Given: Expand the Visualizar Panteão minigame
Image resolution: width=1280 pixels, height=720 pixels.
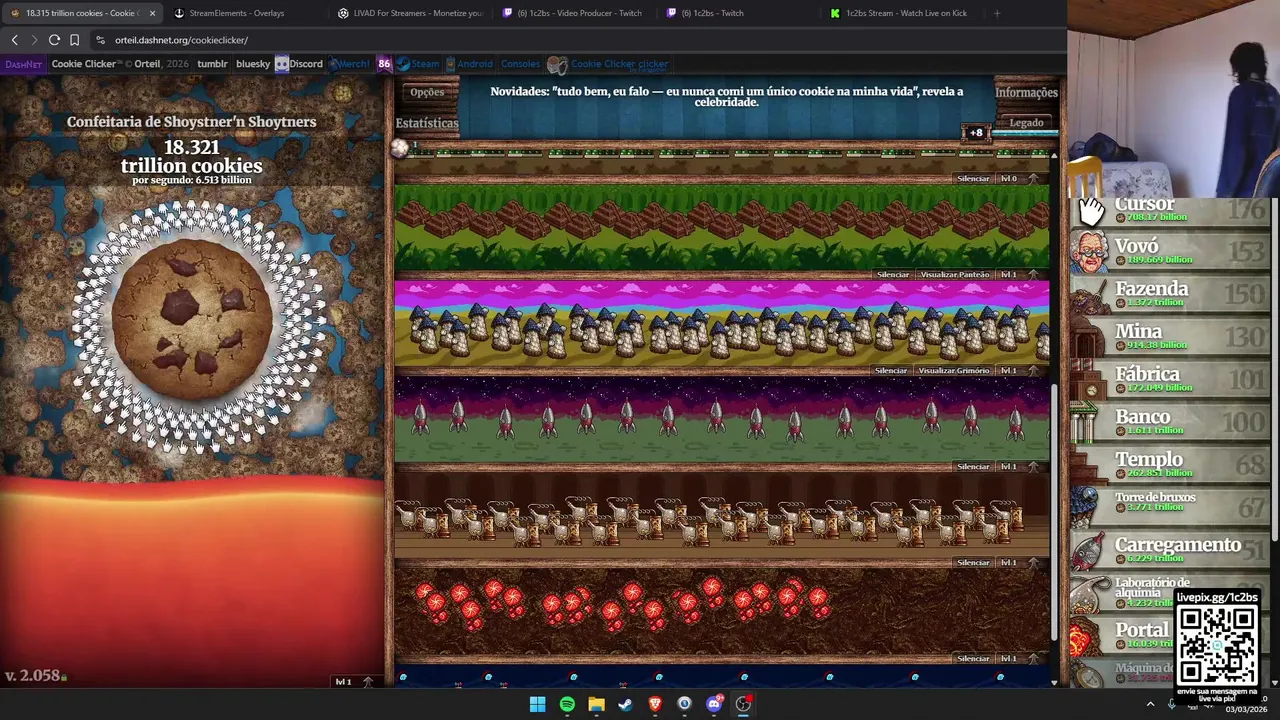Looking at the screenshot, I should pyautogui.click(x=954, y=275).
